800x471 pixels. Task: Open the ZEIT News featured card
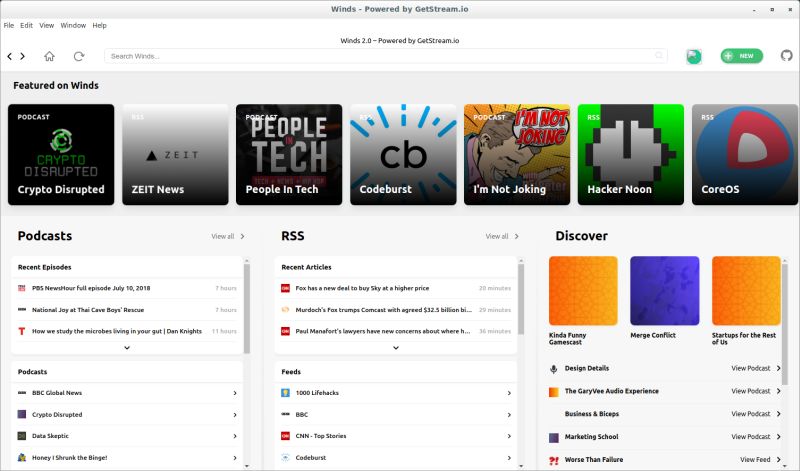(x=176, y=155)
